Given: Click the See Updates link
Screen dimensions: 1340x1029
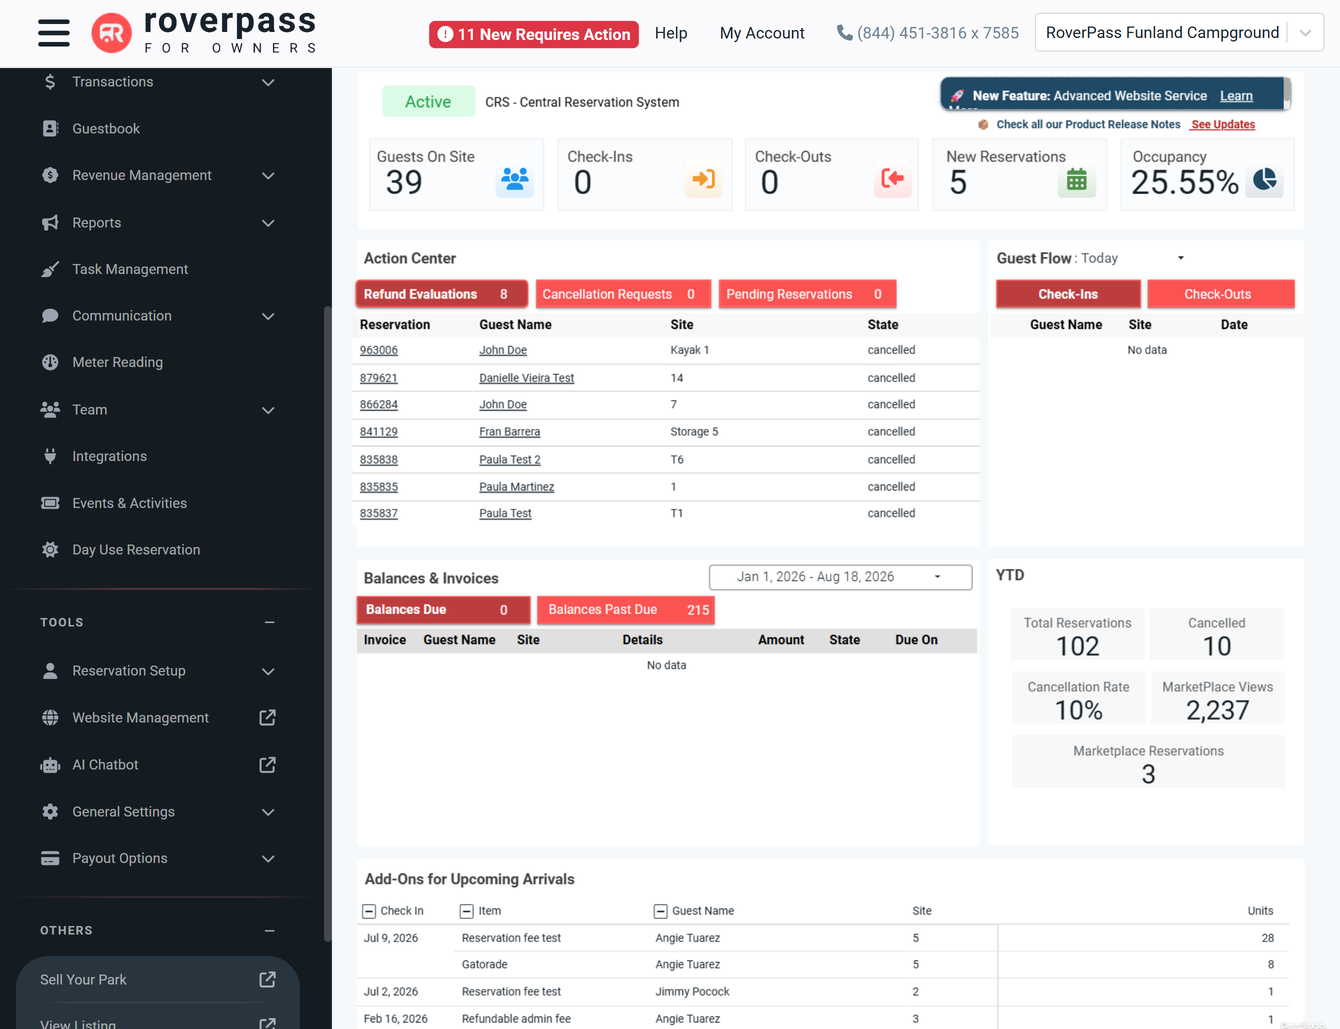Looking at the screenshot, I should pyautogui.click(x=1223, y=124).
